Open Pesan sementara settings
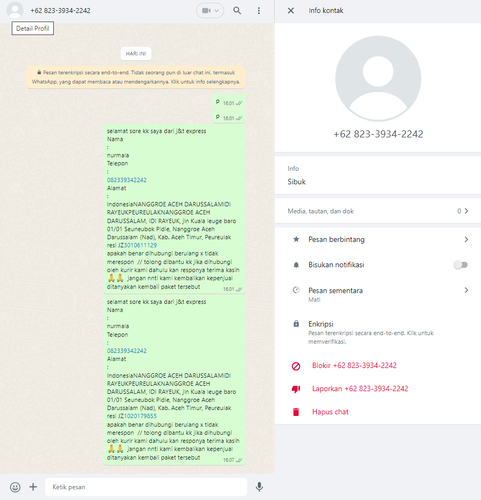The image size is (481, 500). tap(378, 294)
